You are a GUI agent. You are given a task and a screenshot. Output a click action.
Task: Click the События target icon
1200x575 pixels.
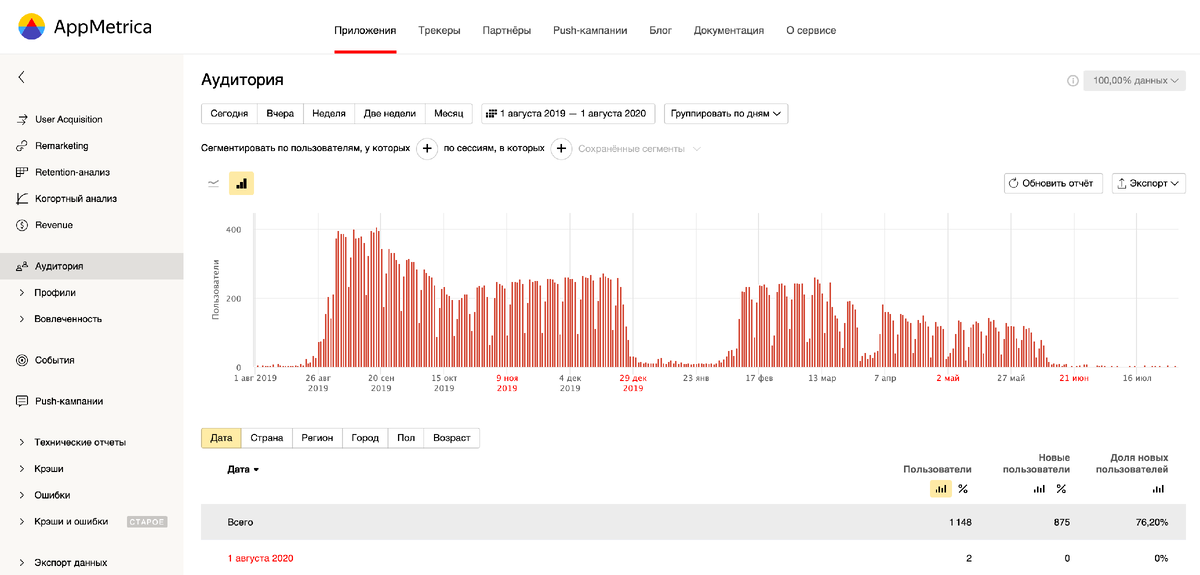pos(22,360)
